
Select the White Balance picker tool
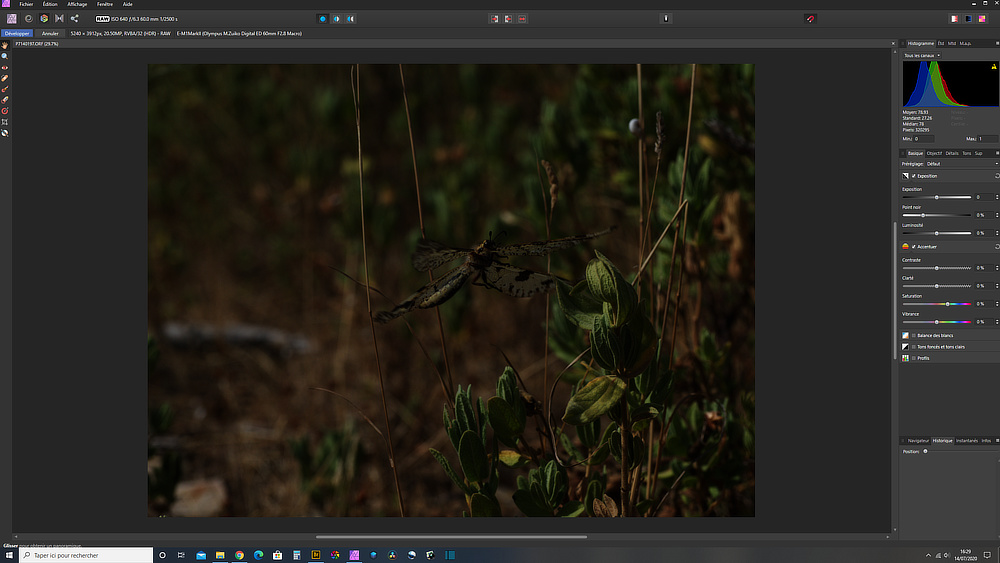[4, 133]
